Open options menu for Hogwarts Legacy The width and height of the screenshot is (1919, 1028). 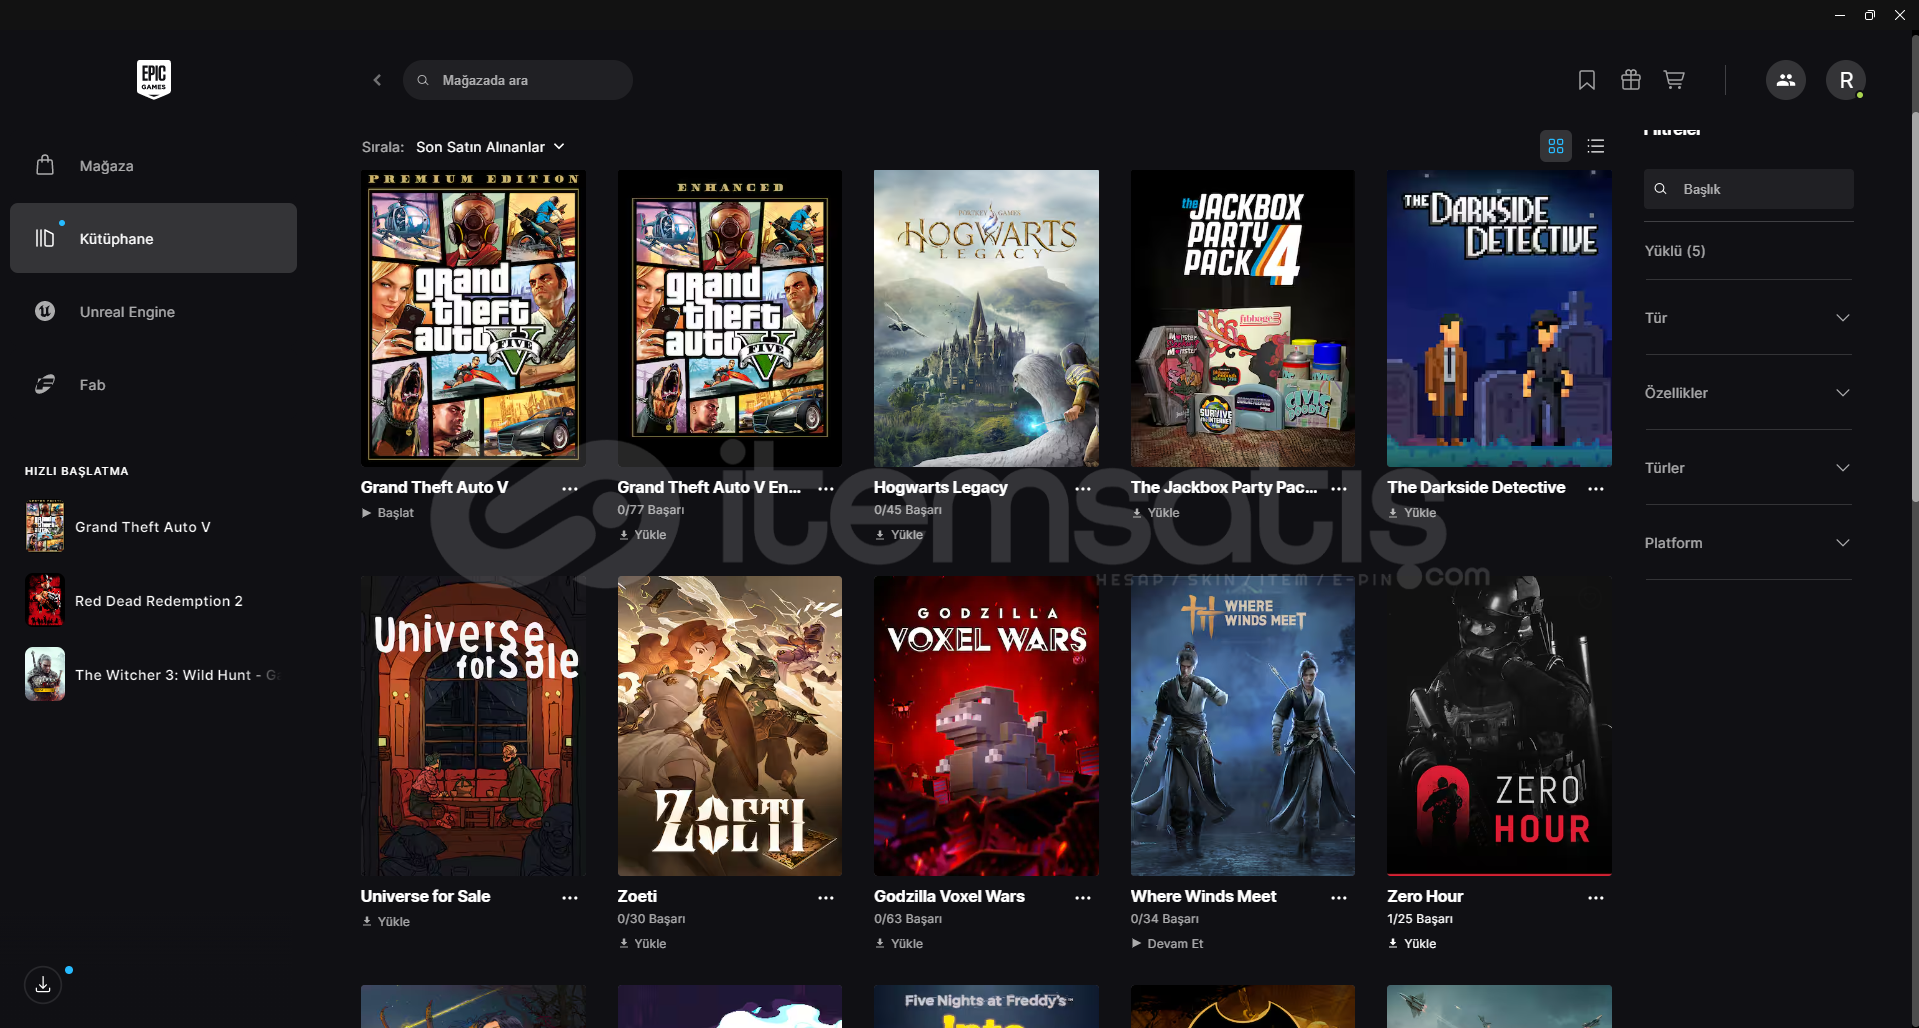point(1083,489)
